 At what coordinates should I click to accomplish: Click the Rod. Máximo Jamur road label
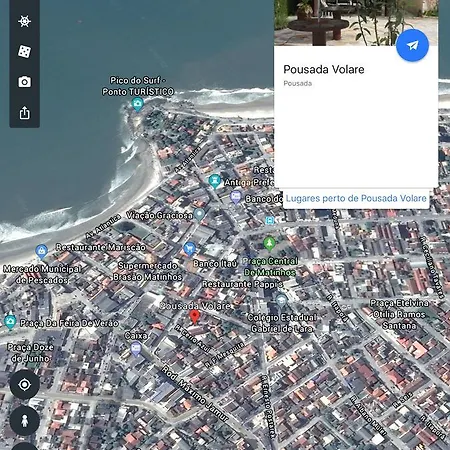(x=195, y=394)
